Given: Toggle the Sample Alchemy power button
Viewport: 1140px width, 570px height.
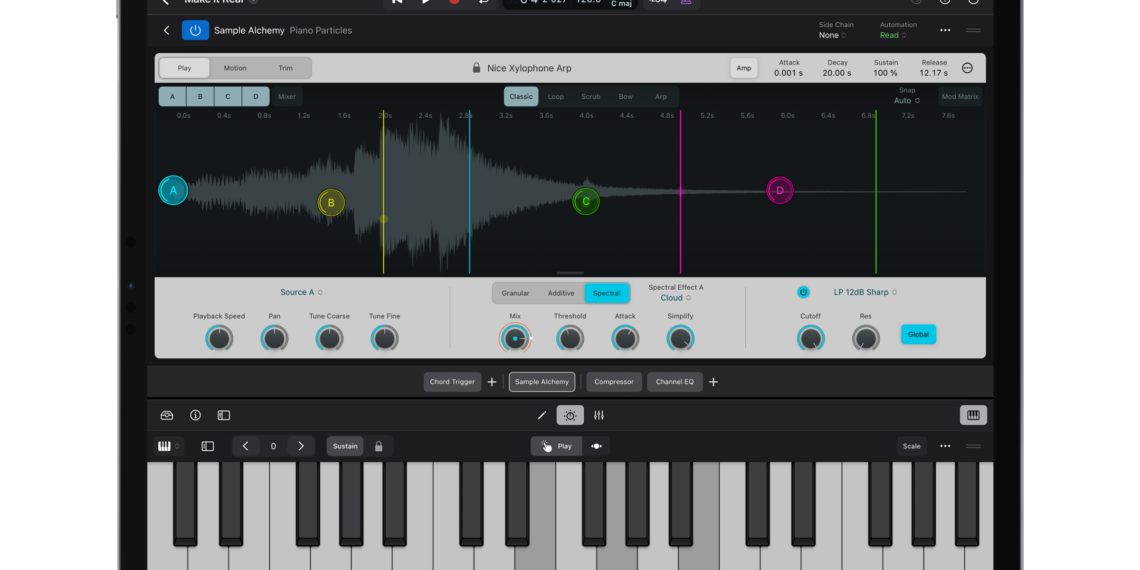Looking at the screenshot, I should [x=195, y=31].
